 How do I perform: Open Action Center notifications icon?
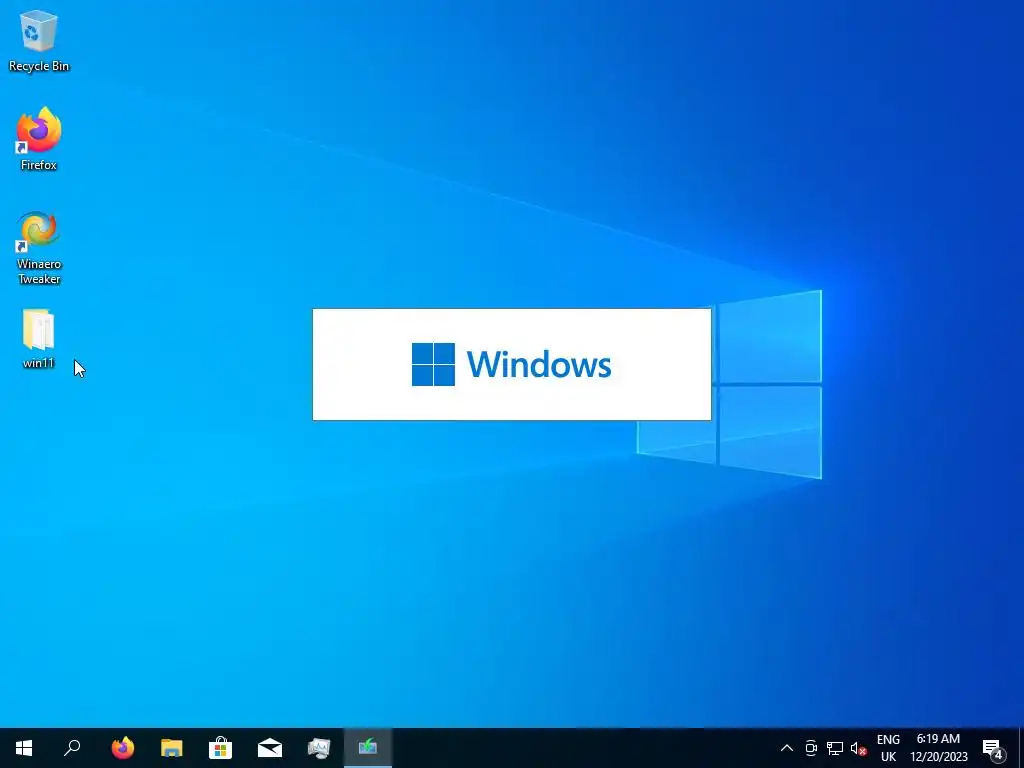[993, 748]
